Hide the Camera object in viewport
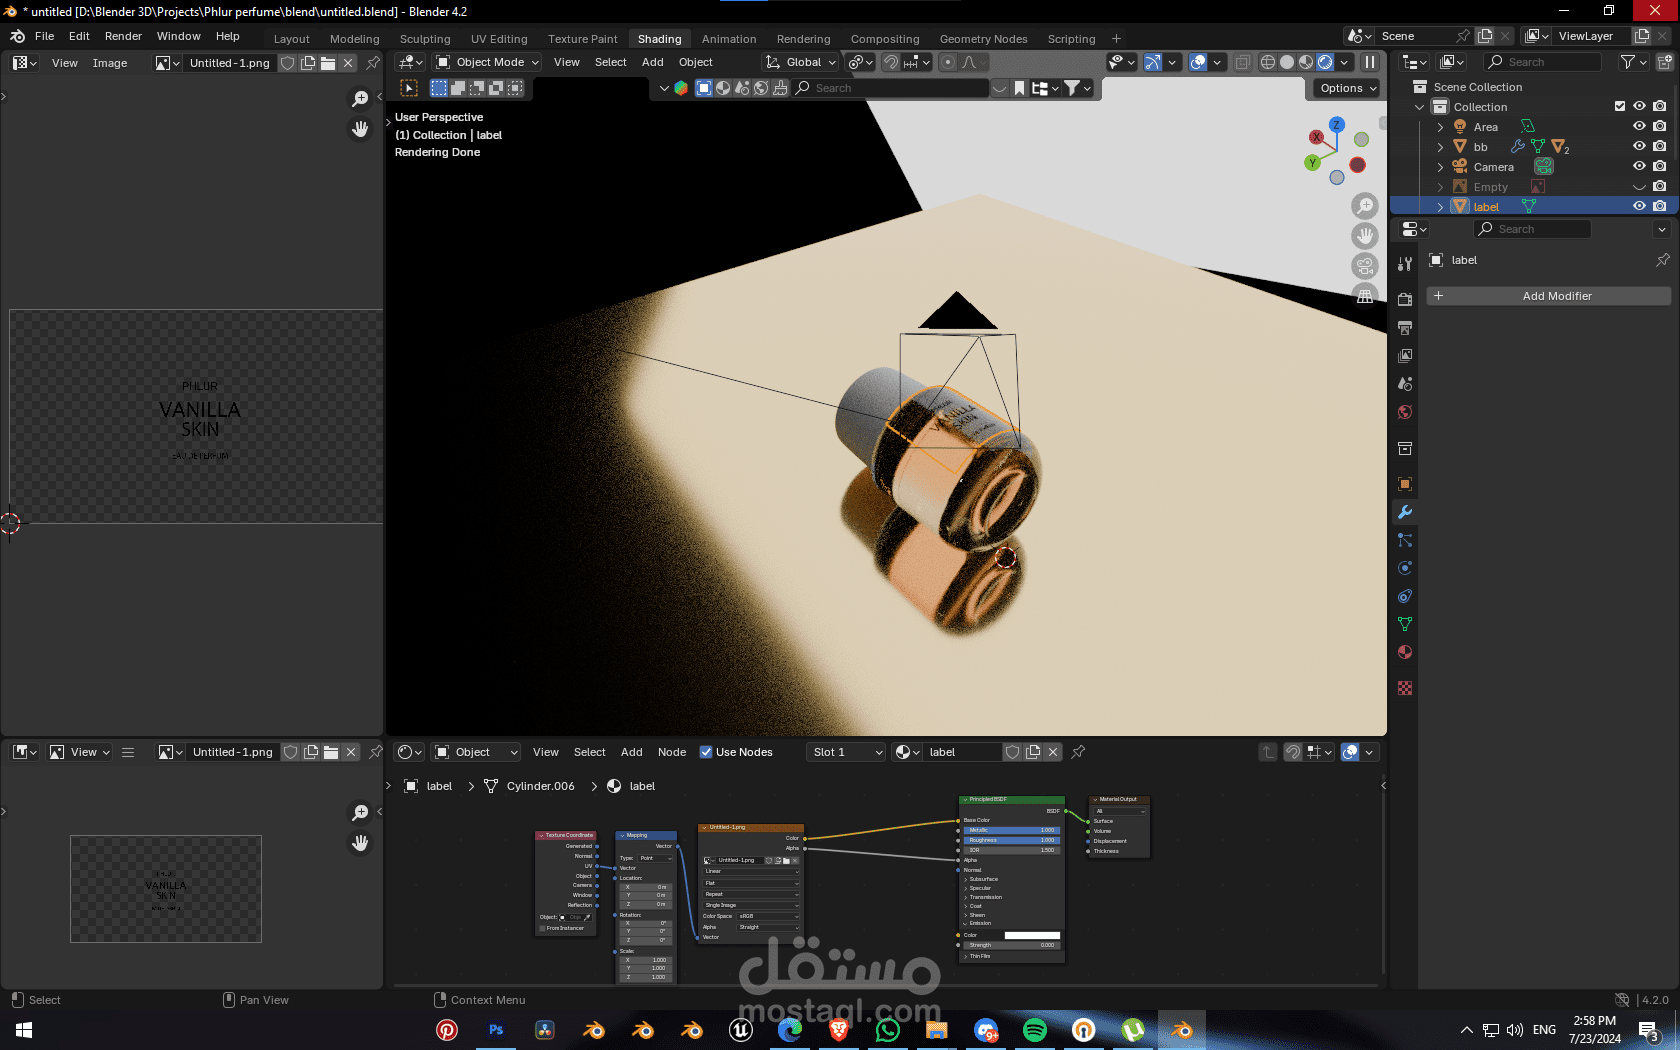 (1639, 167)
